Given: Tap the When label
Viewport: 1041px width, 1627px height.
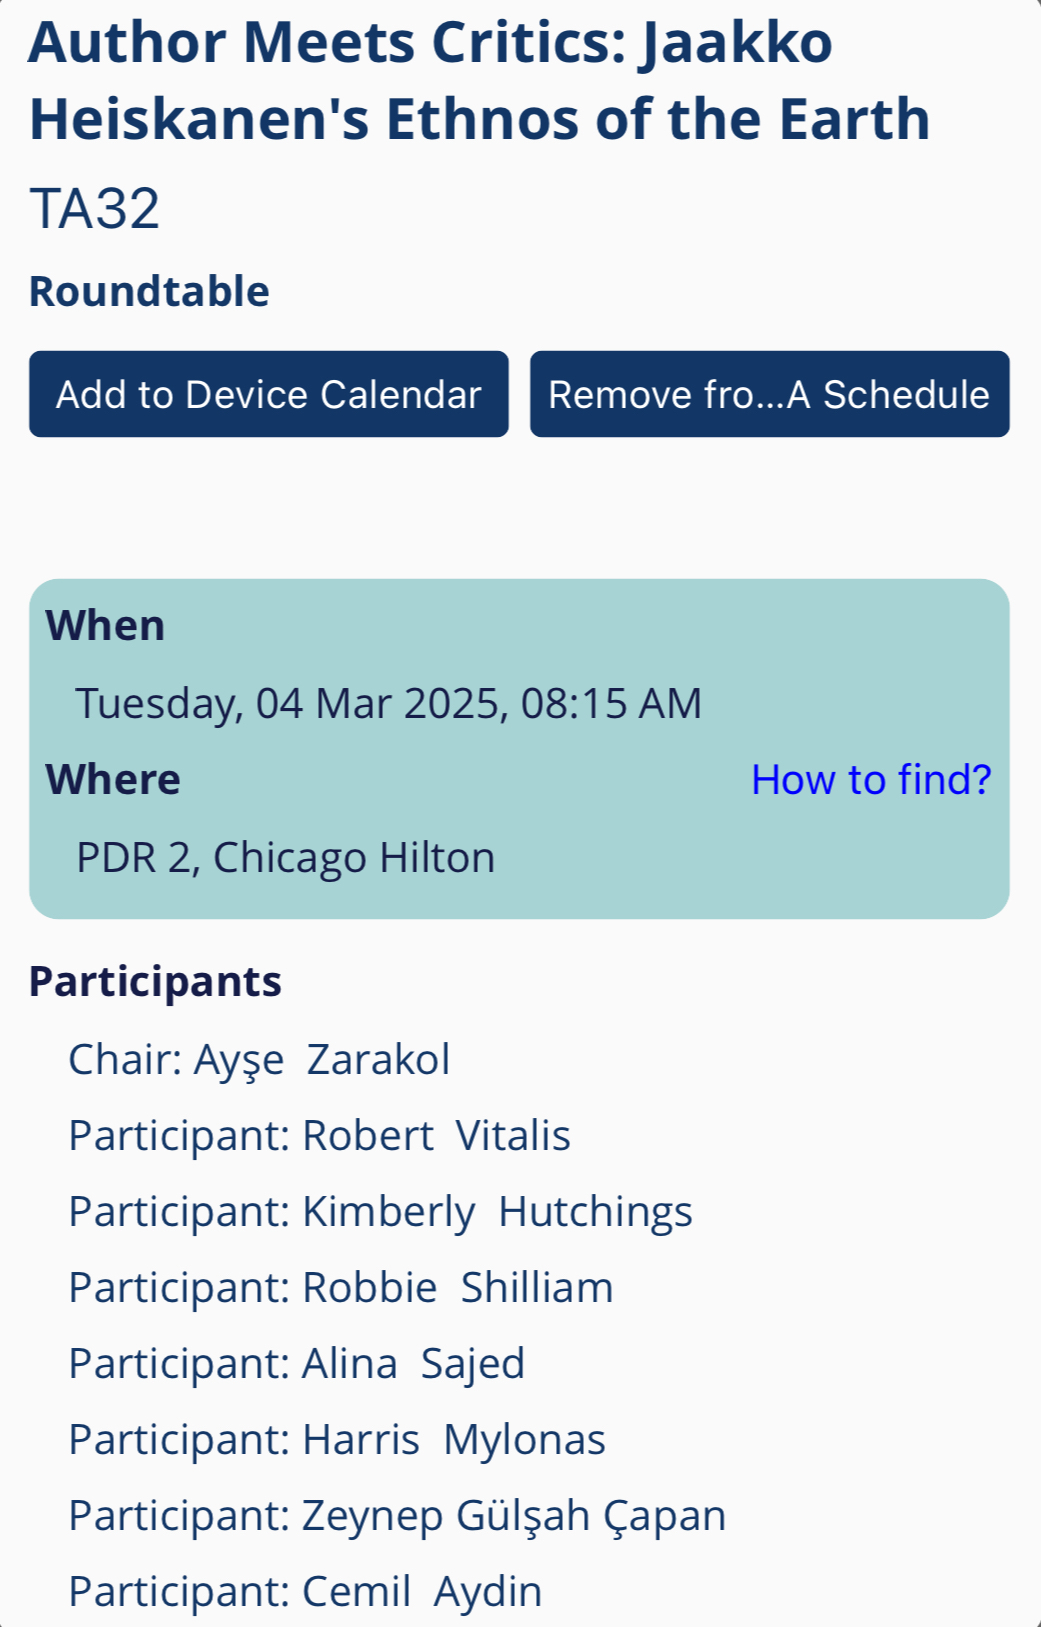Looking at the screenshot, I should [x=105, y=625].
